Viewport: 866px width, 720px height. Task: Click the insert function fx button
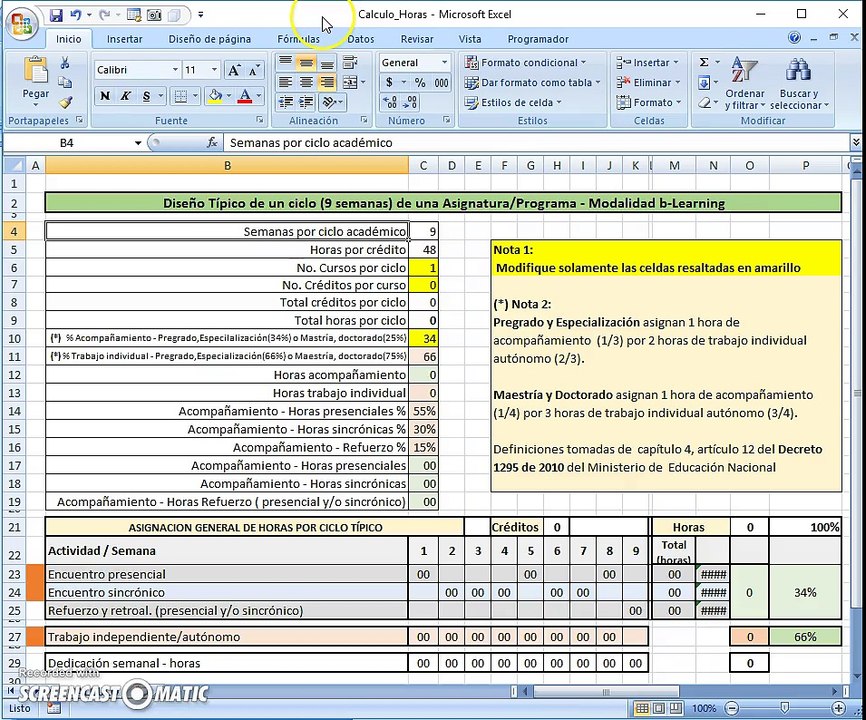tap(212, 143)
